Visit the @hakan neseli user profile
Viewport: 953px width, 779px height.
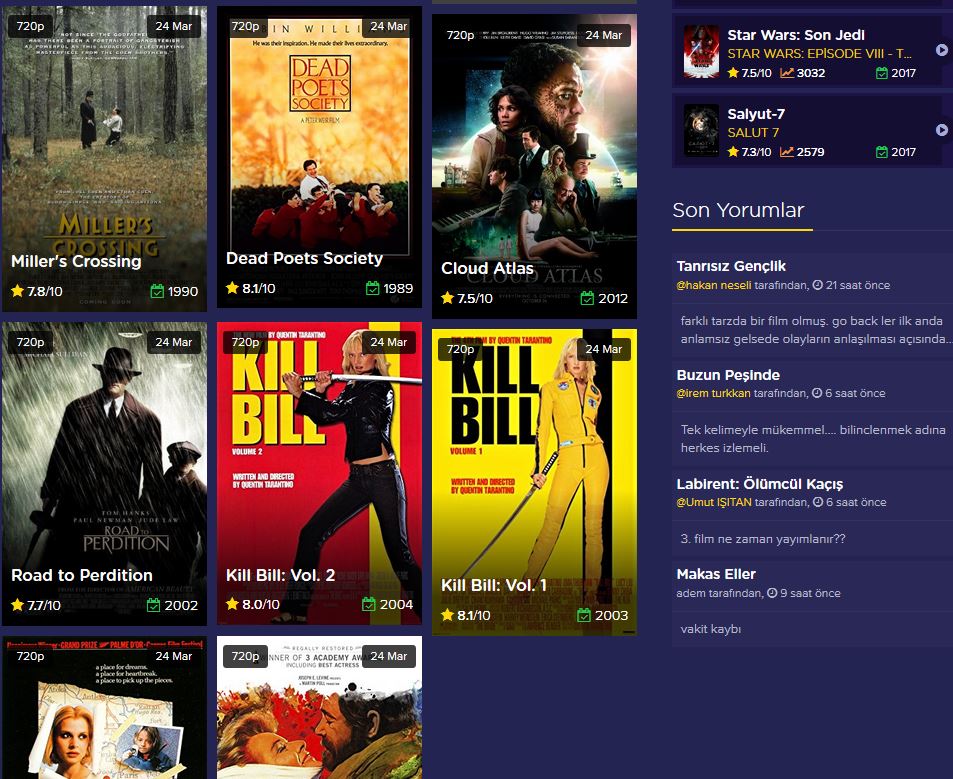click(x=714, y=285)
